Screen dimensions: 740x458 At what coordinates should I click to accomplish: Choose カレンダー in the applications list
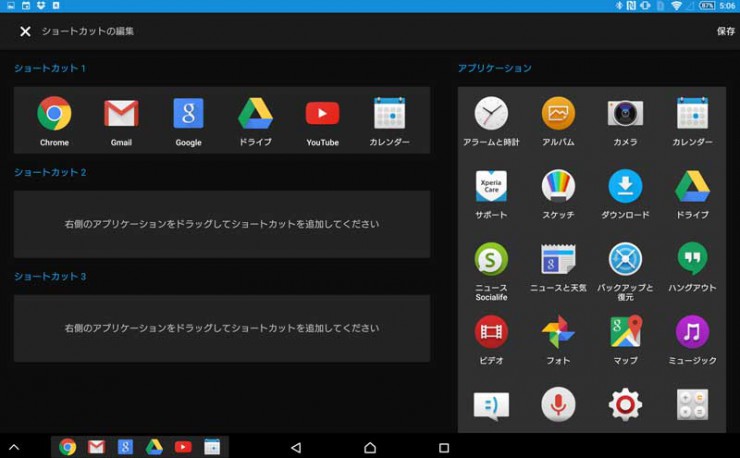(x=692, y=113)
